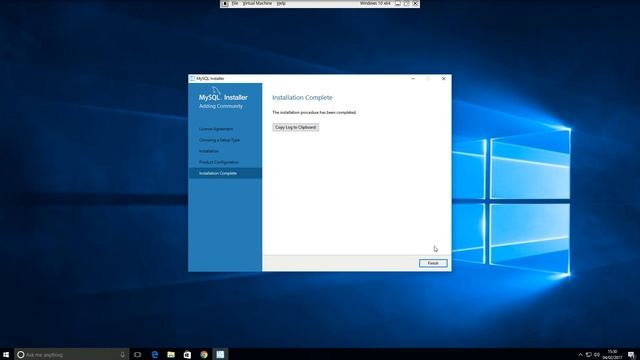Select Choosing a Setup Type step

click(x=219, y=140)
